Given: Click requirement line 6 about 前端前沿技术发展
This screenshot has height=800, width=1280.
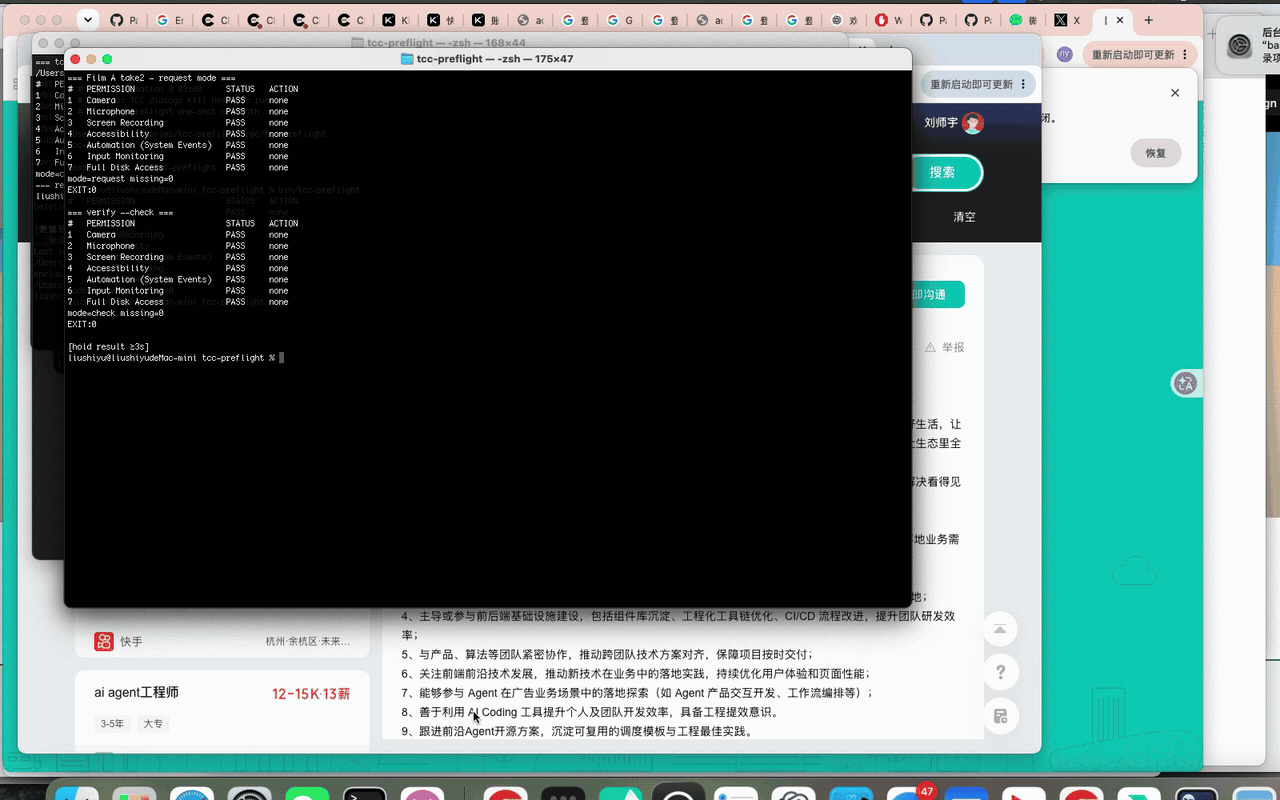Looking at the screenshot, I should [636, 673].
